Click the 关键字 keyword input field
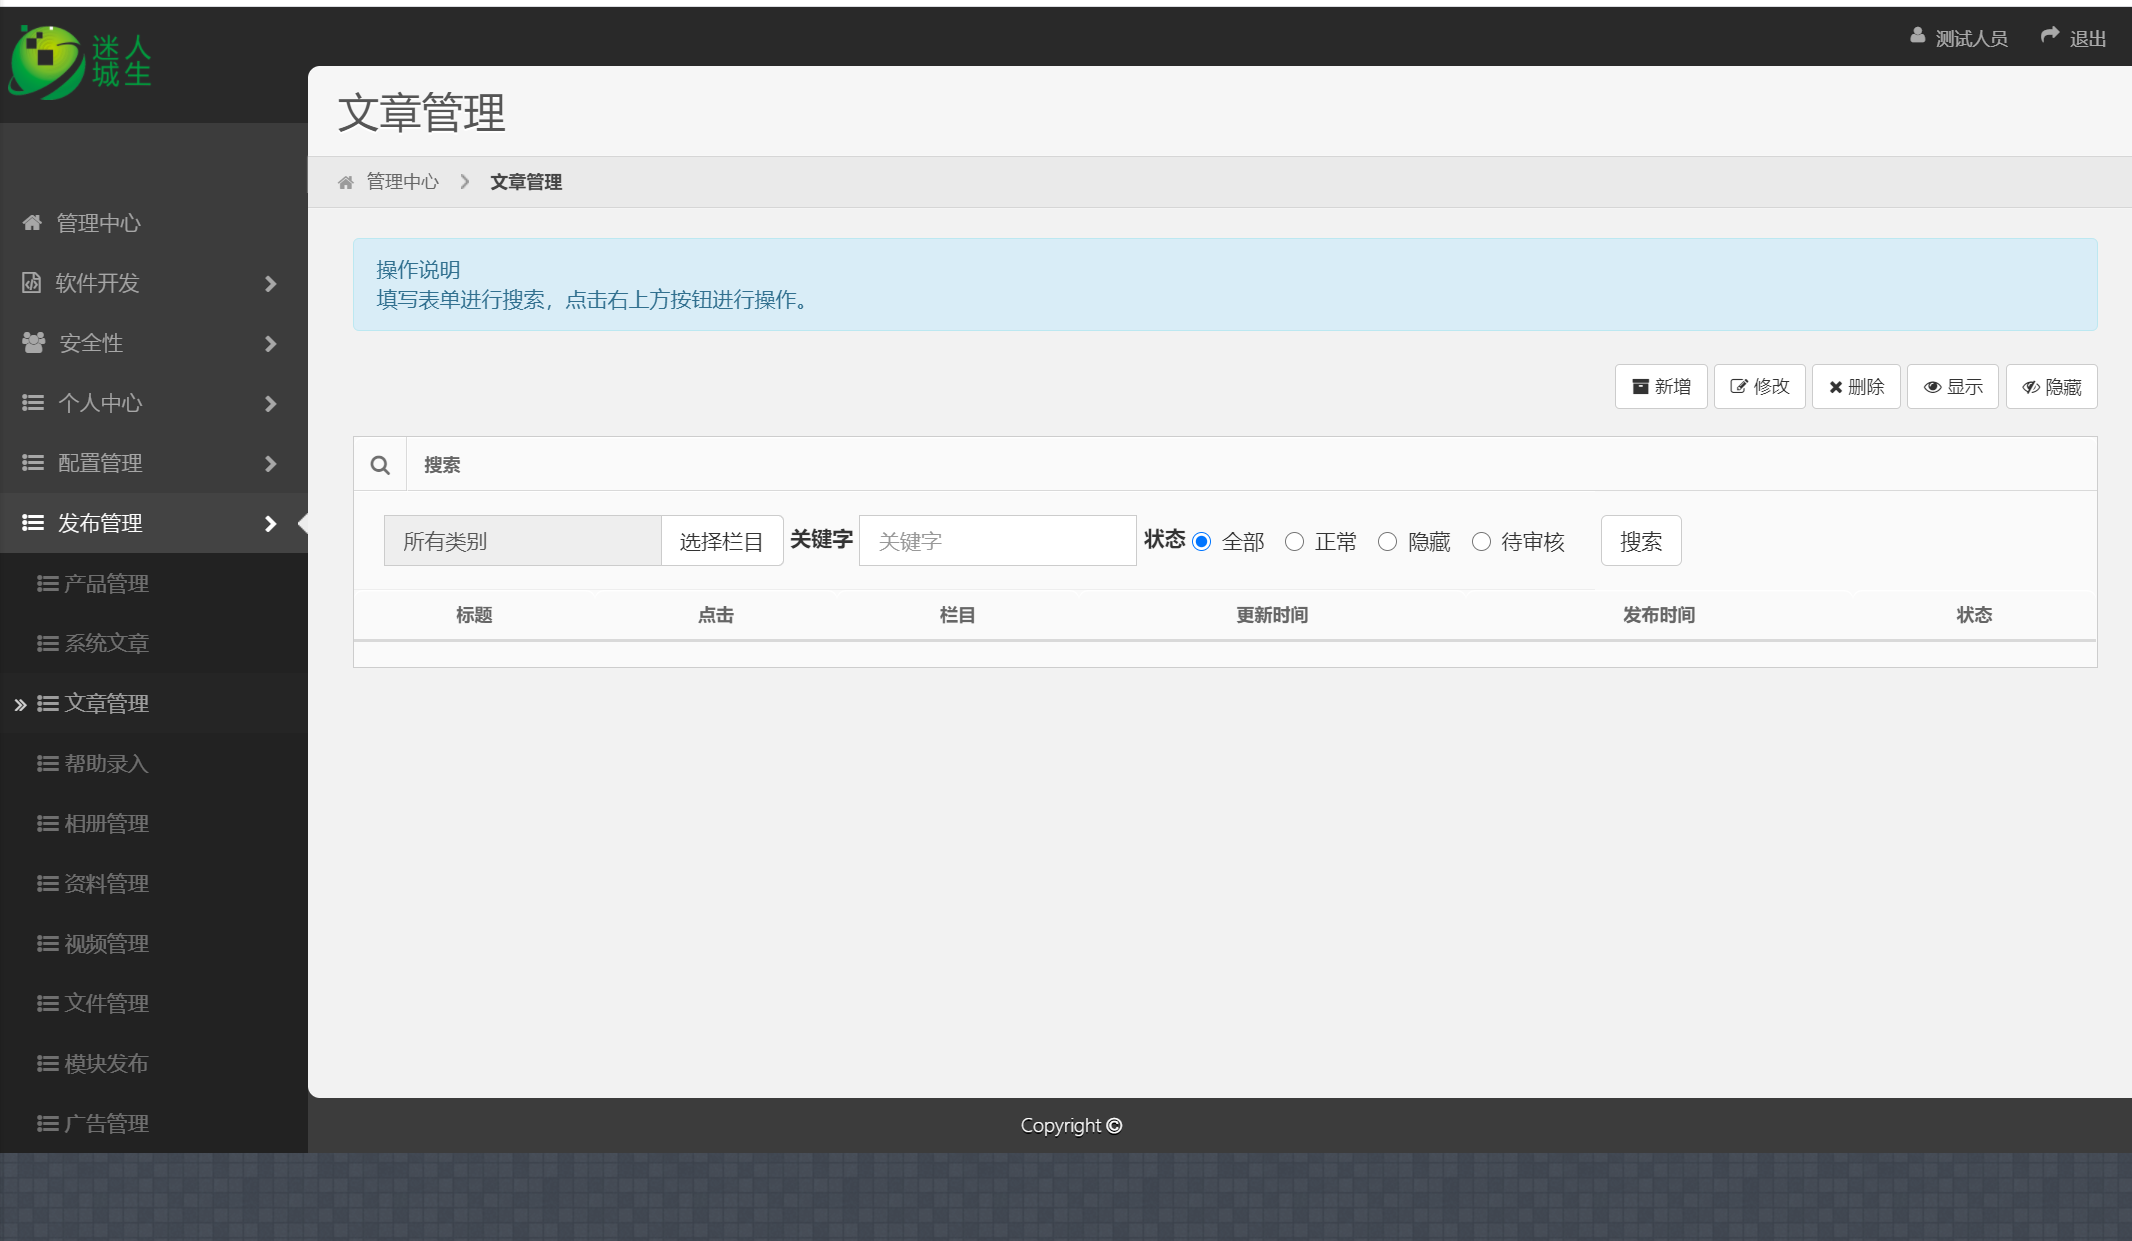Image resolution: width=2132 pixels, height=1241 pixels. click(997, 541)
